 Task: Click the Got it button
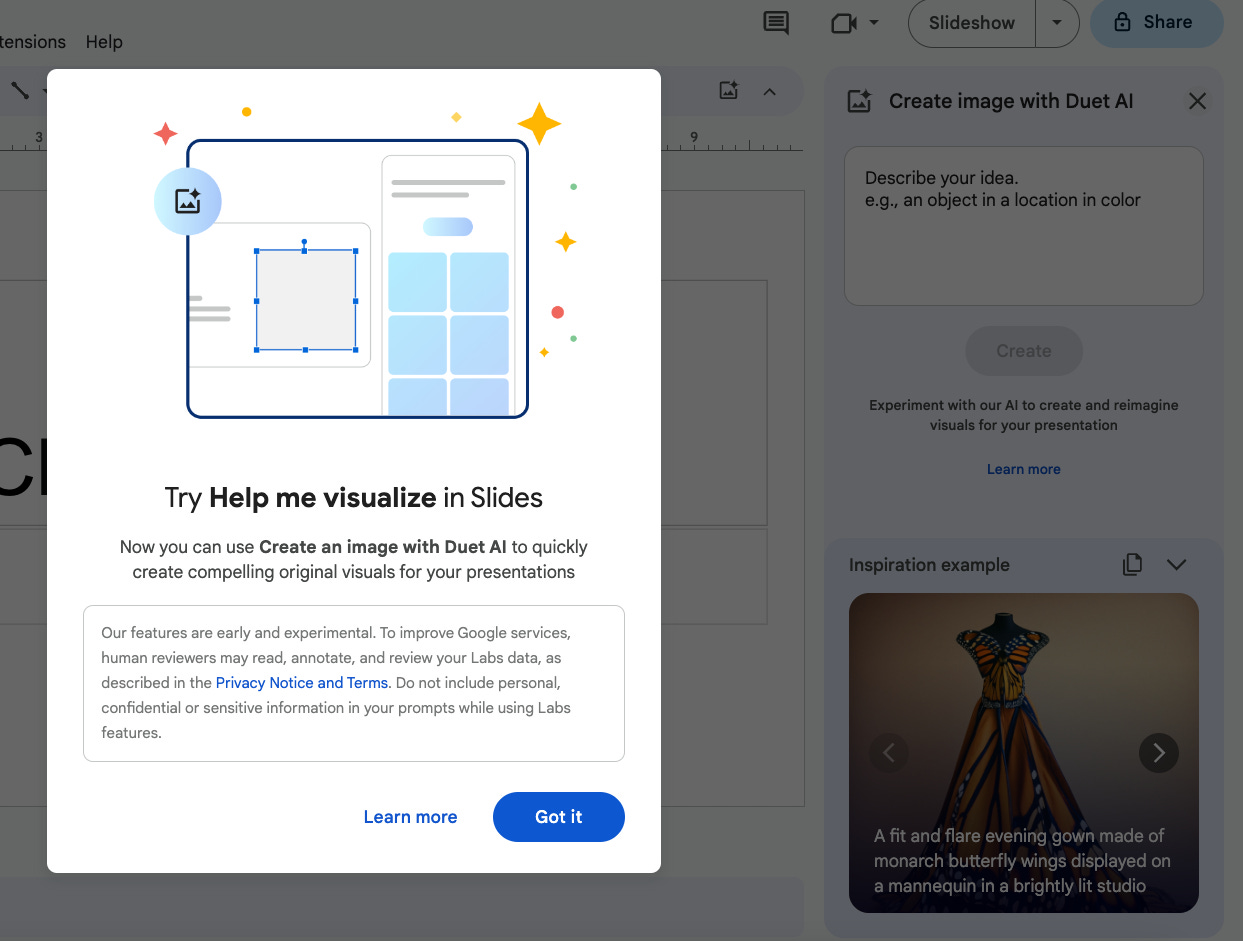558,817
